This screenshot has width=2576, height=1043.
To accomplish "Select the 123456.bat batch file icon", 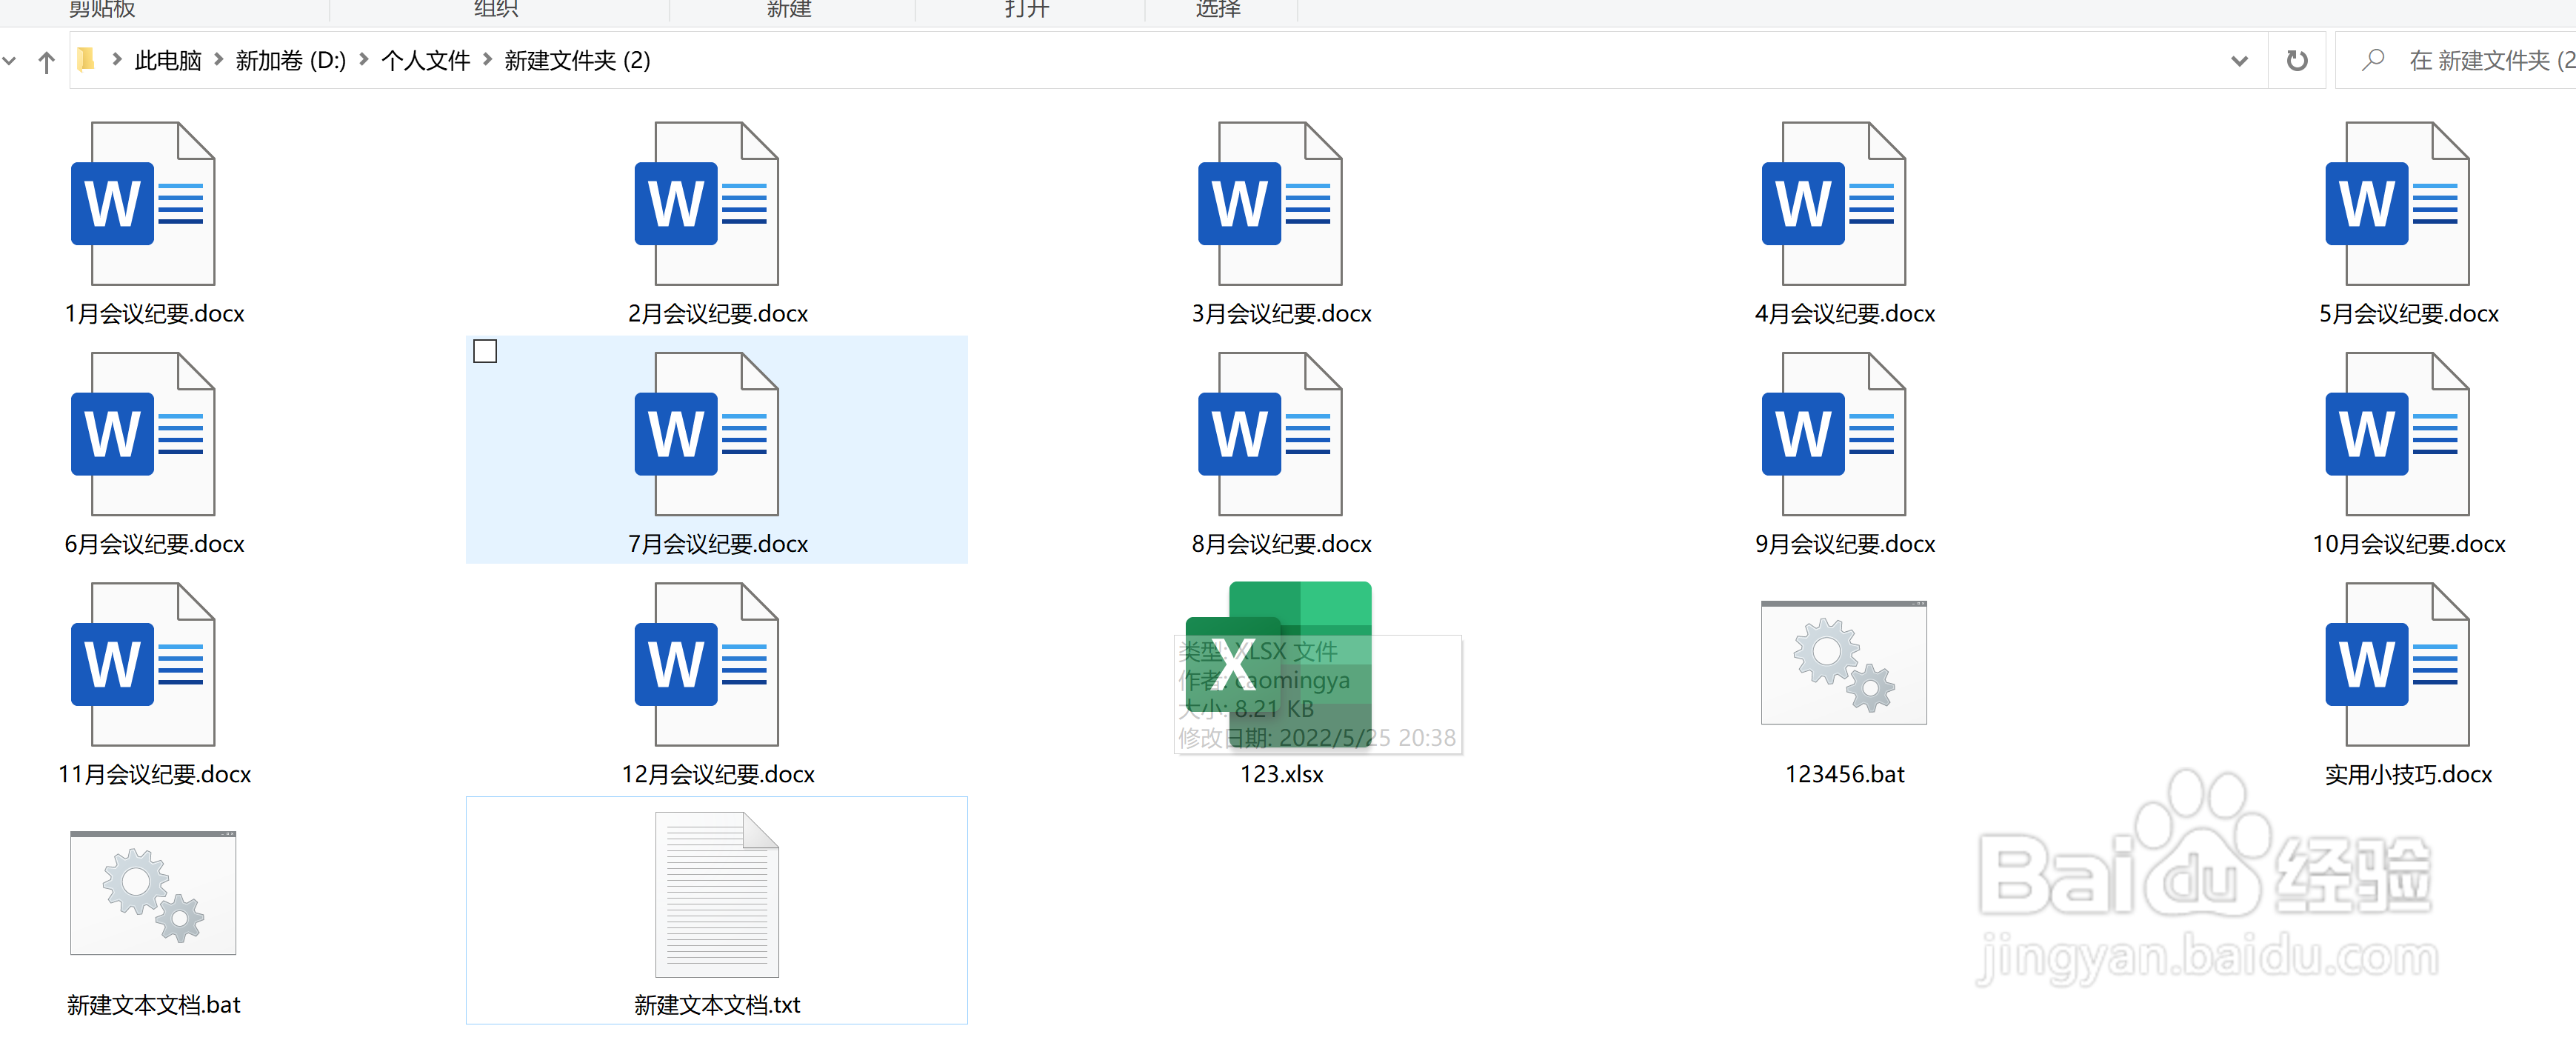I will pos(1843,663).
